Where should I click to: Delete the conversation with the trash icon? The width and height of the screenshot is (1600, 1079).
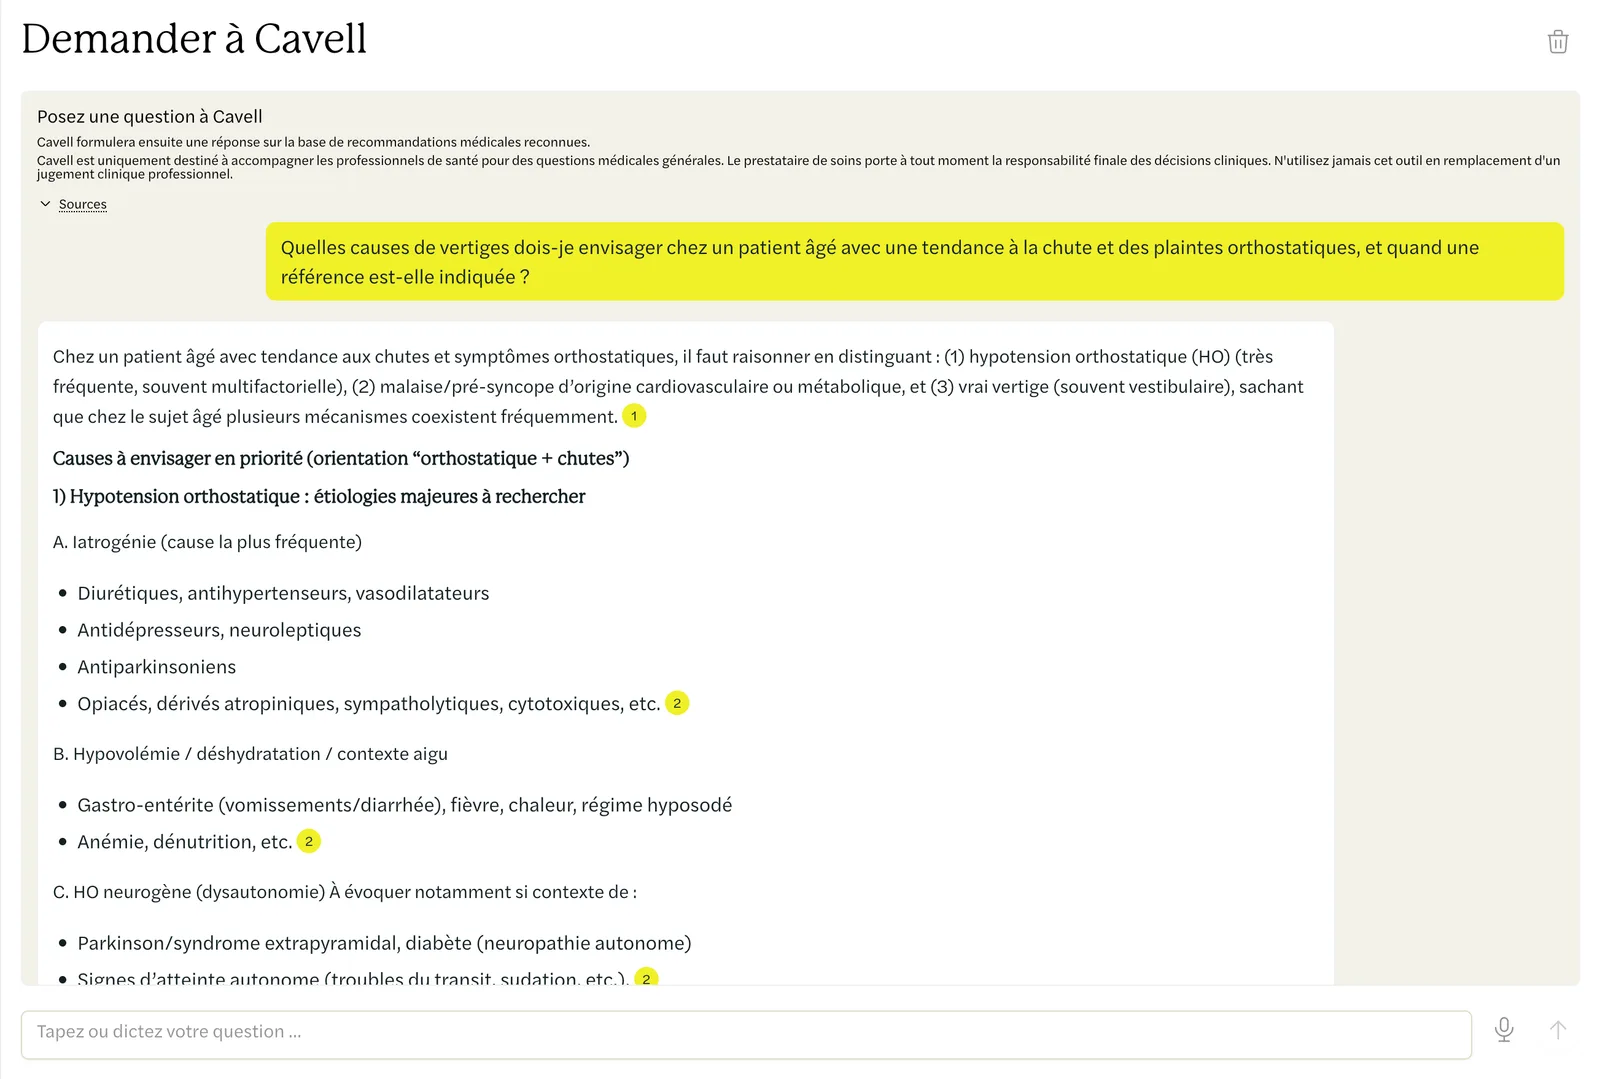(x=1557, y=41)
